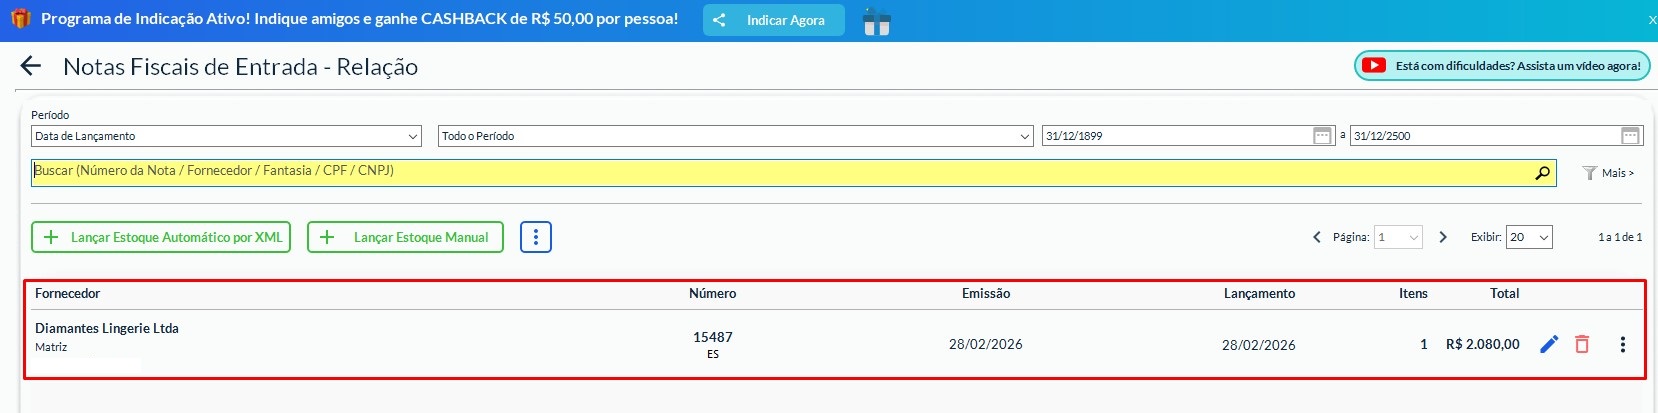Viewport: 1658px width, 413px height.
Task: Open the video tutorial help link
Action: 1502,66
